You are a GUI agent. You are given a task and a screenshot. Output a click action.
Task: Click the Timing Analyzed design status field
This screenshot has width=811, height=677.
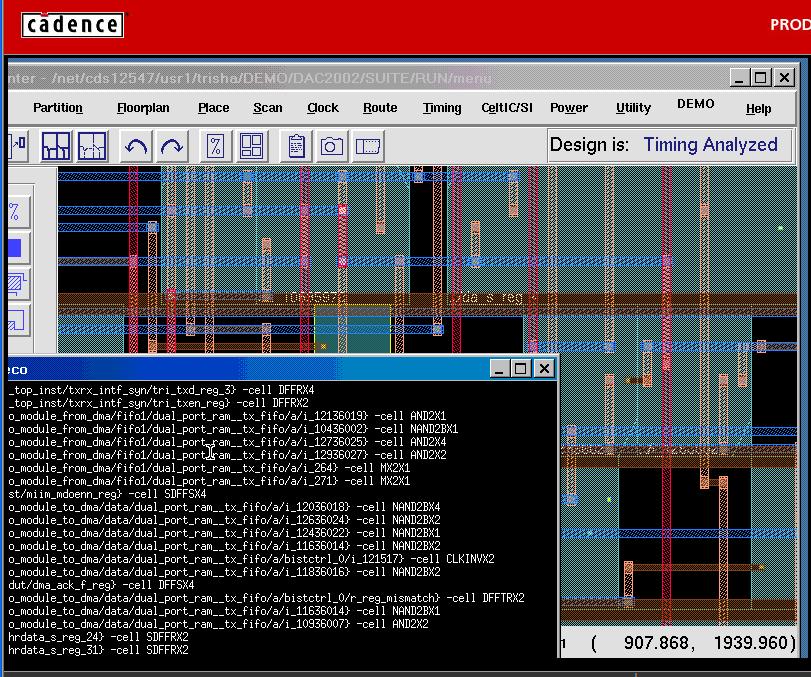pos(710,145)
